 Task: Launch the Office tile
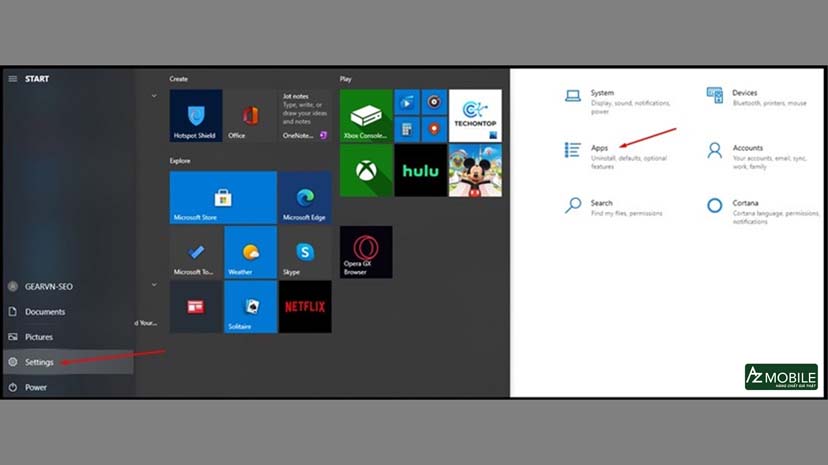(249, 115)
